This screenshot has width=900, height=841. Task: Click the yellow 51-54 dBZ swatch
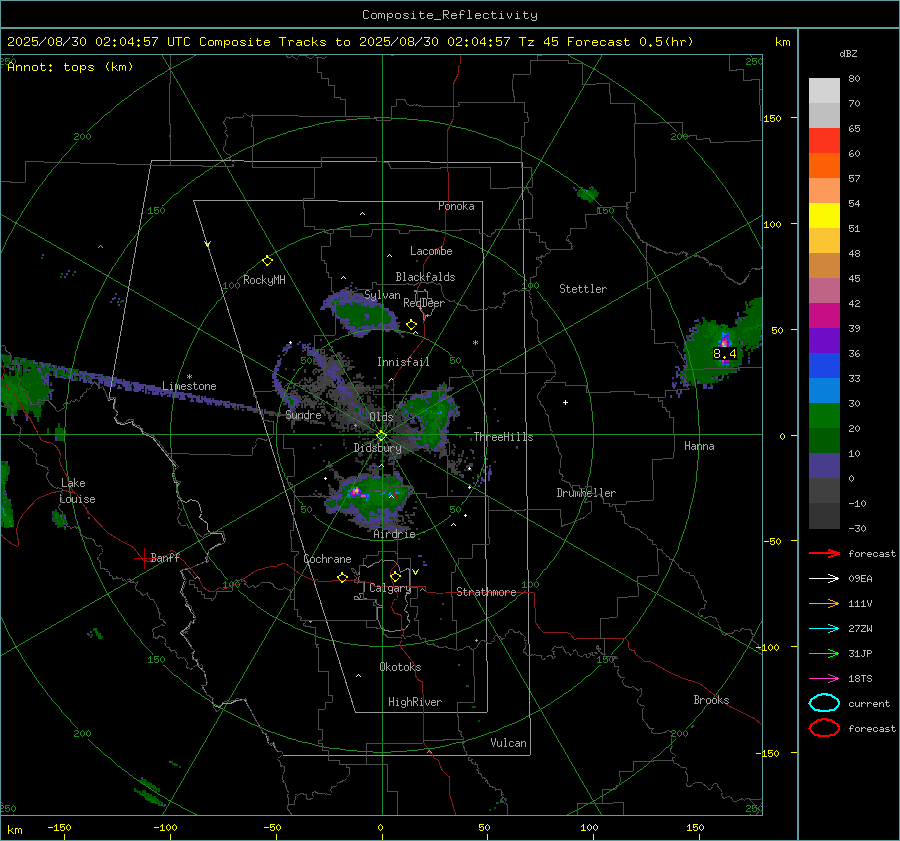824,216
